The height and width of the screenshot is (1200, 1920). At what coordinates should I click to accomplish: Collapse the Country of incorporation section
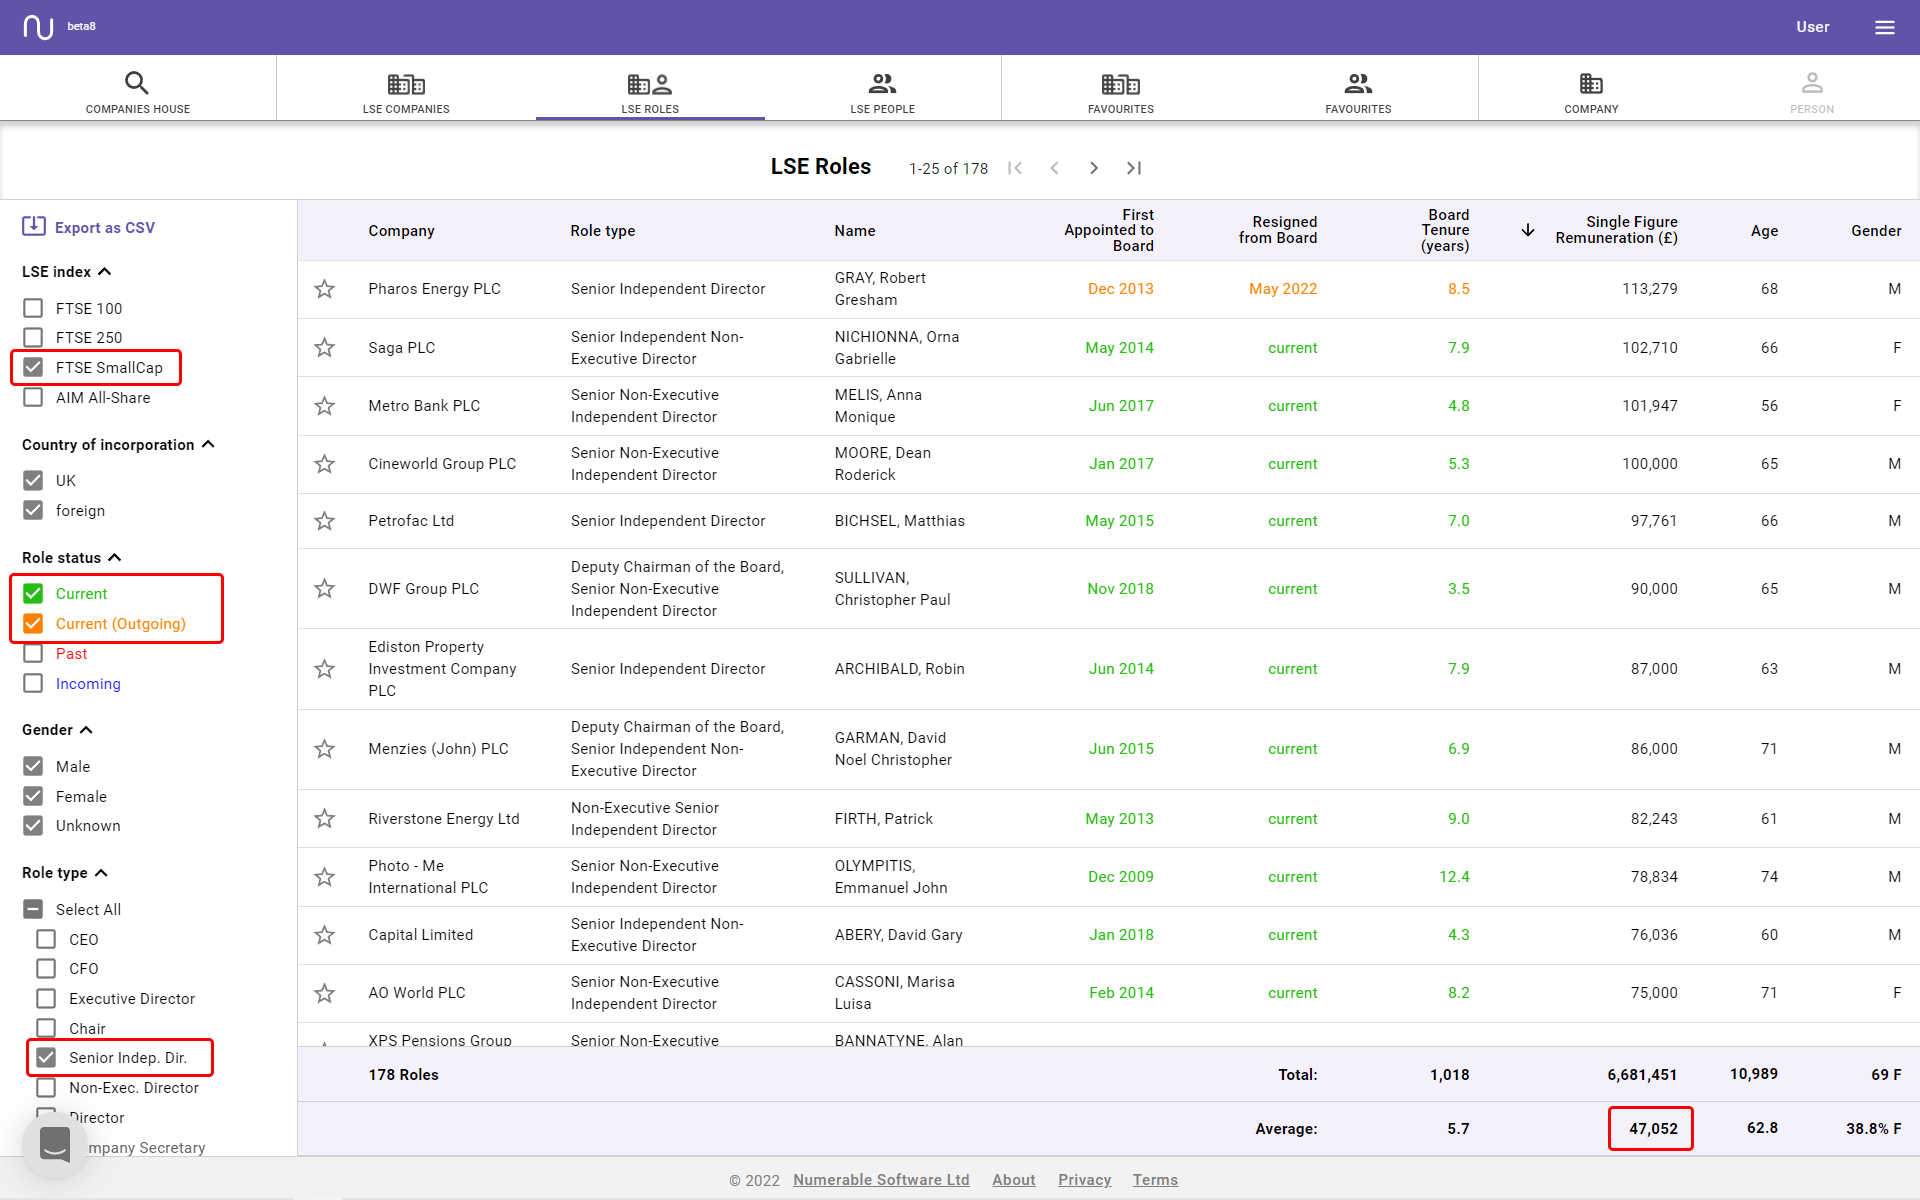pyautogui.click(x=208, y=444)
